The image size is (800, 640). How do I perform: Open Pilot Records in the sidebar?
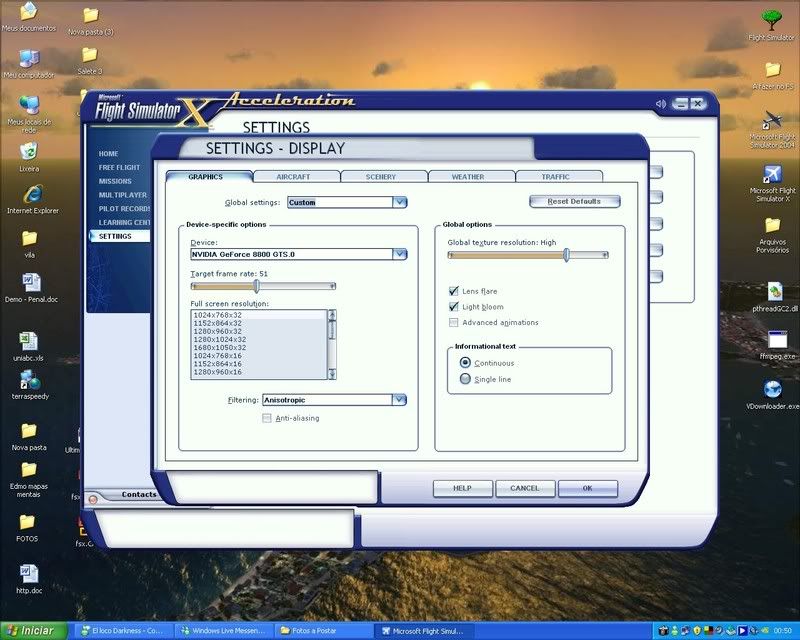[124, 209]
